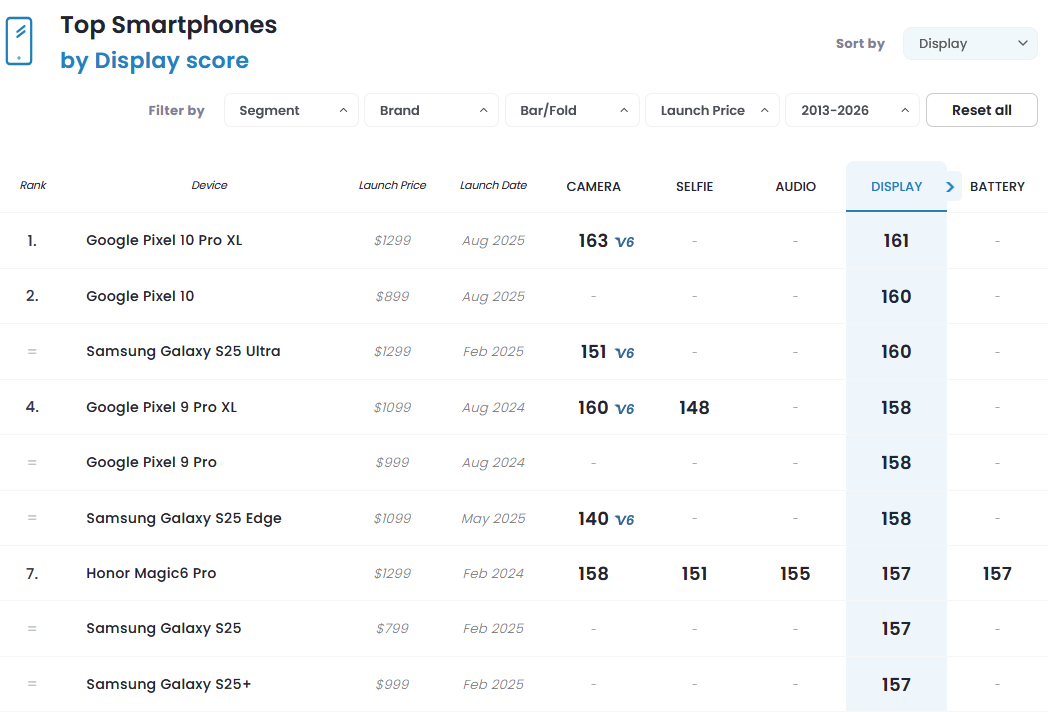Open Samsung Galaxy S25 Edge link
The width and height of the screenshot is (1064, 712).
[x=184, y=518]
